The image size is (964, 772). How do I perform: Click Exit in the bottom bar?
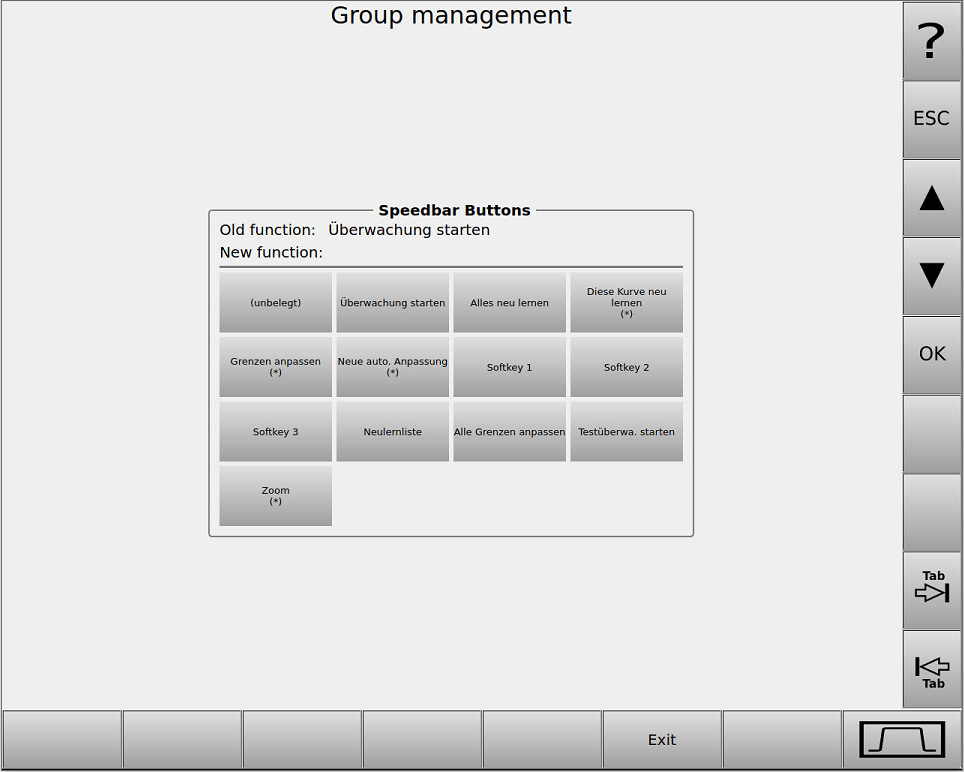pyautogui.click(x=661, y=740)
